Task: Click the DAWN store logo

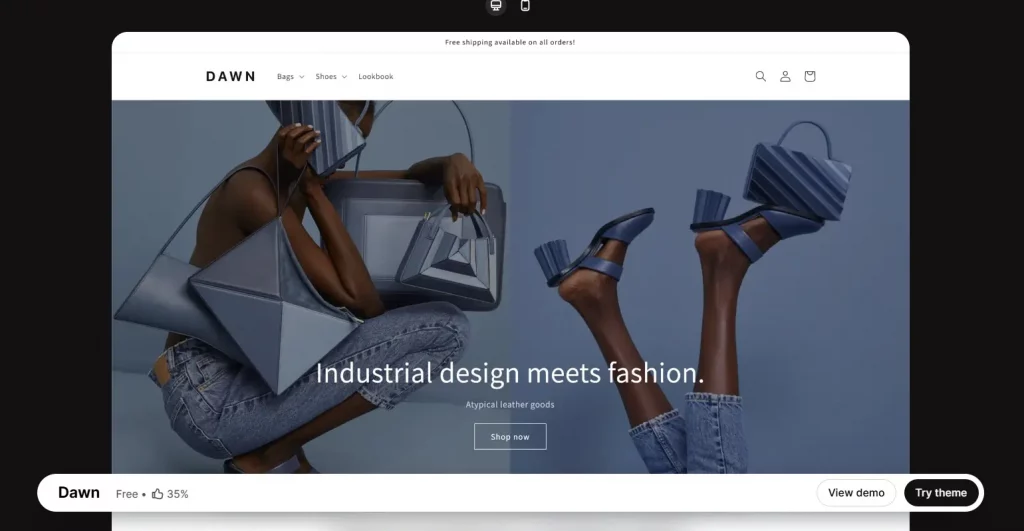Action: 231,76
